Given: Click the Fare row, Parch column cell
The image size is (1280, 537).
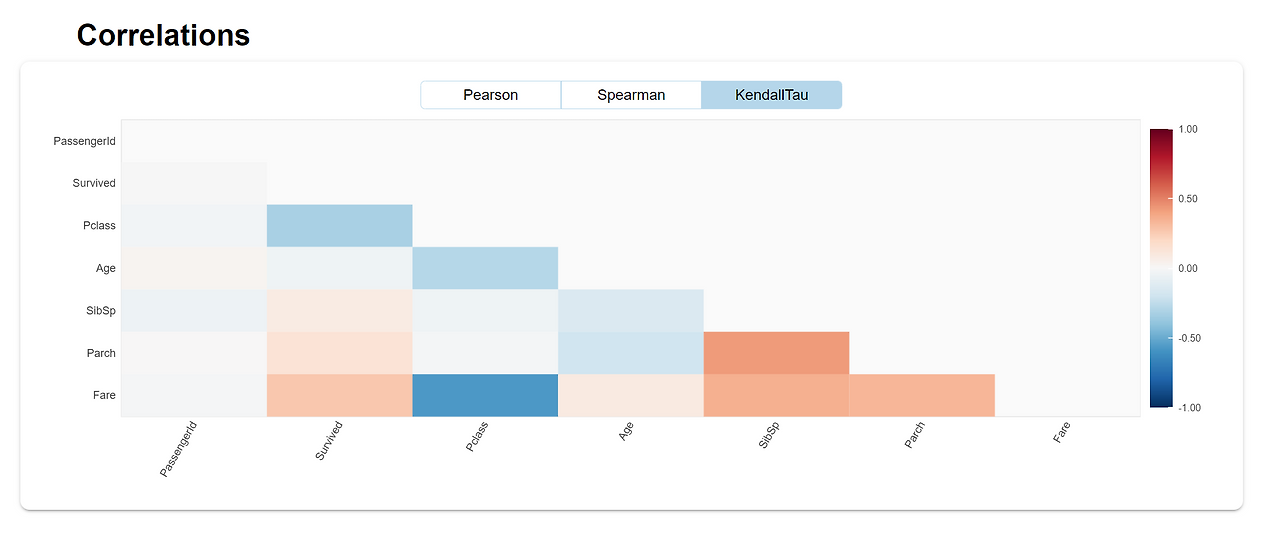Looking at the screenshot, I should coord(922,395).
